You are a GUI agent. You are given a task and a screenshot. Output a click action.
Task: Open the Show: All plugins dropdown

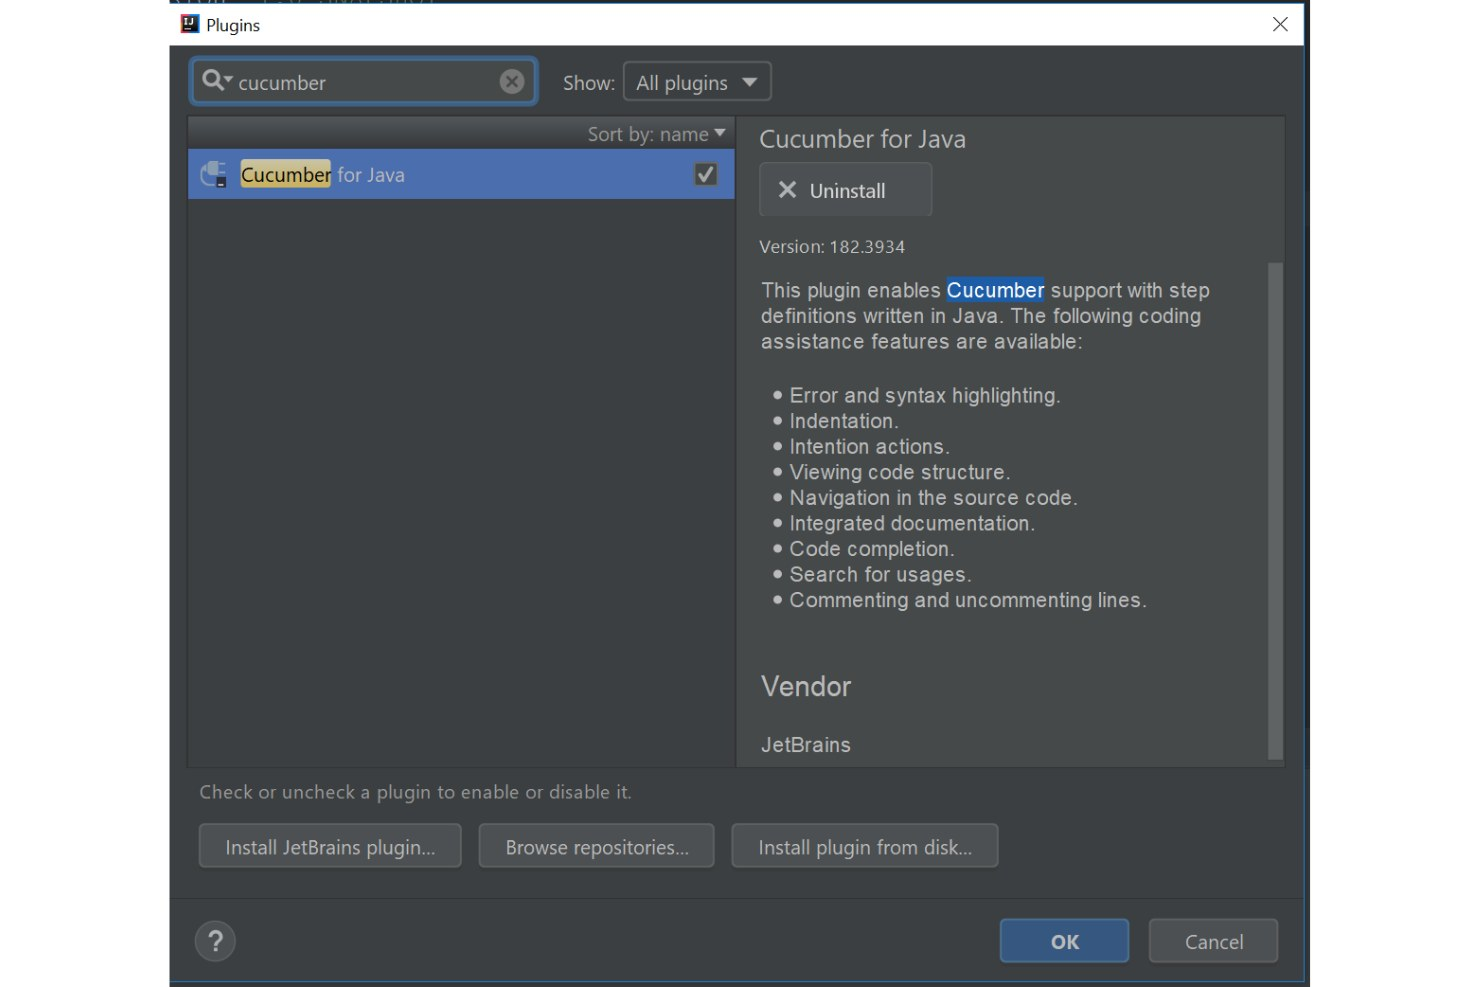coord(697,81)
